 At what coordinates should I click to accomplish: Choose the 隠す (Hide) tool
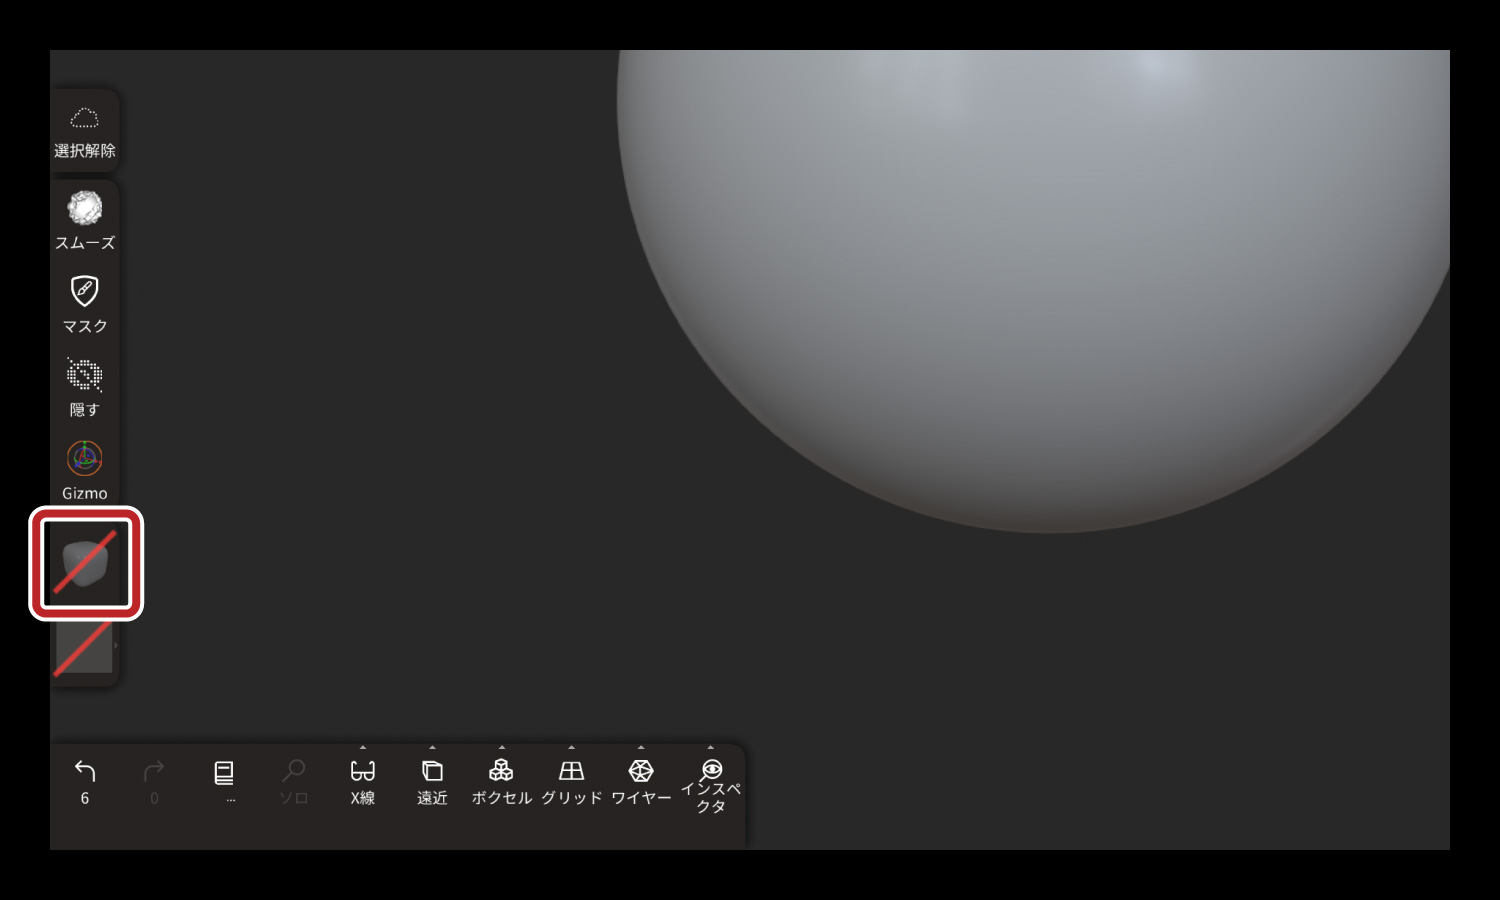pos(85,376)
